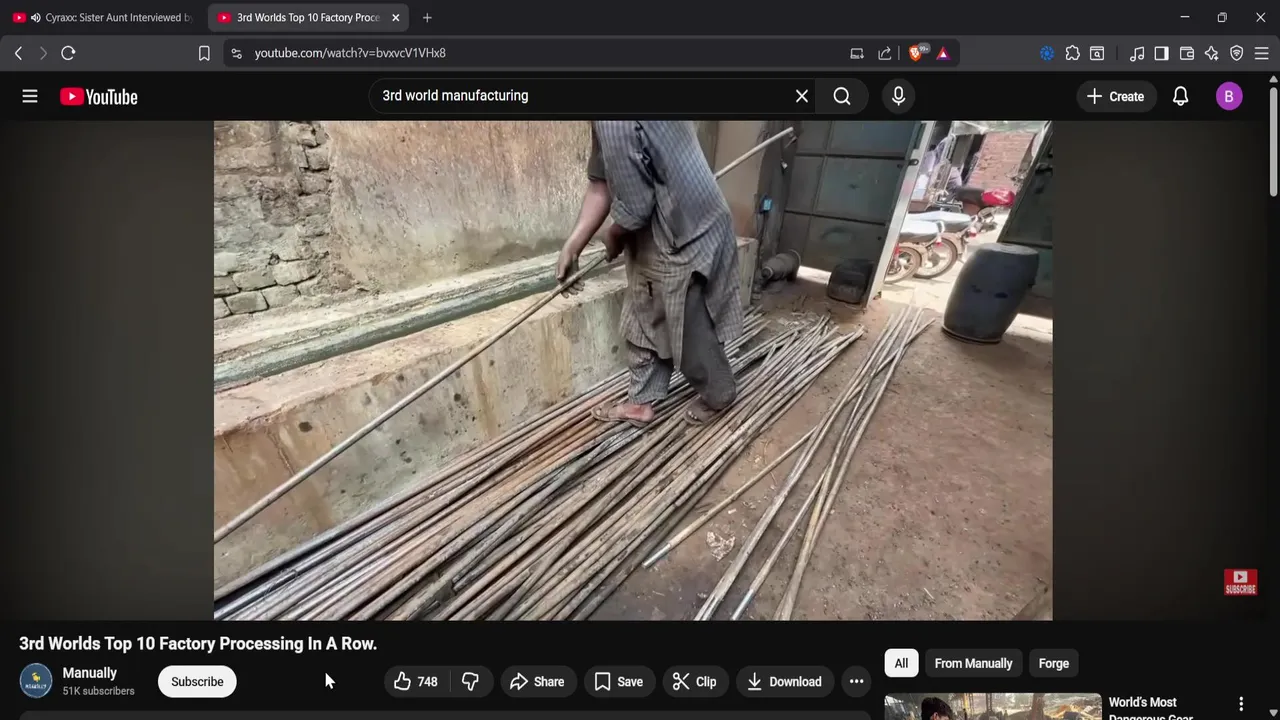Click the 51K subscribers text
This screenshot has width=1280, height=720.
tap(98, 691)
